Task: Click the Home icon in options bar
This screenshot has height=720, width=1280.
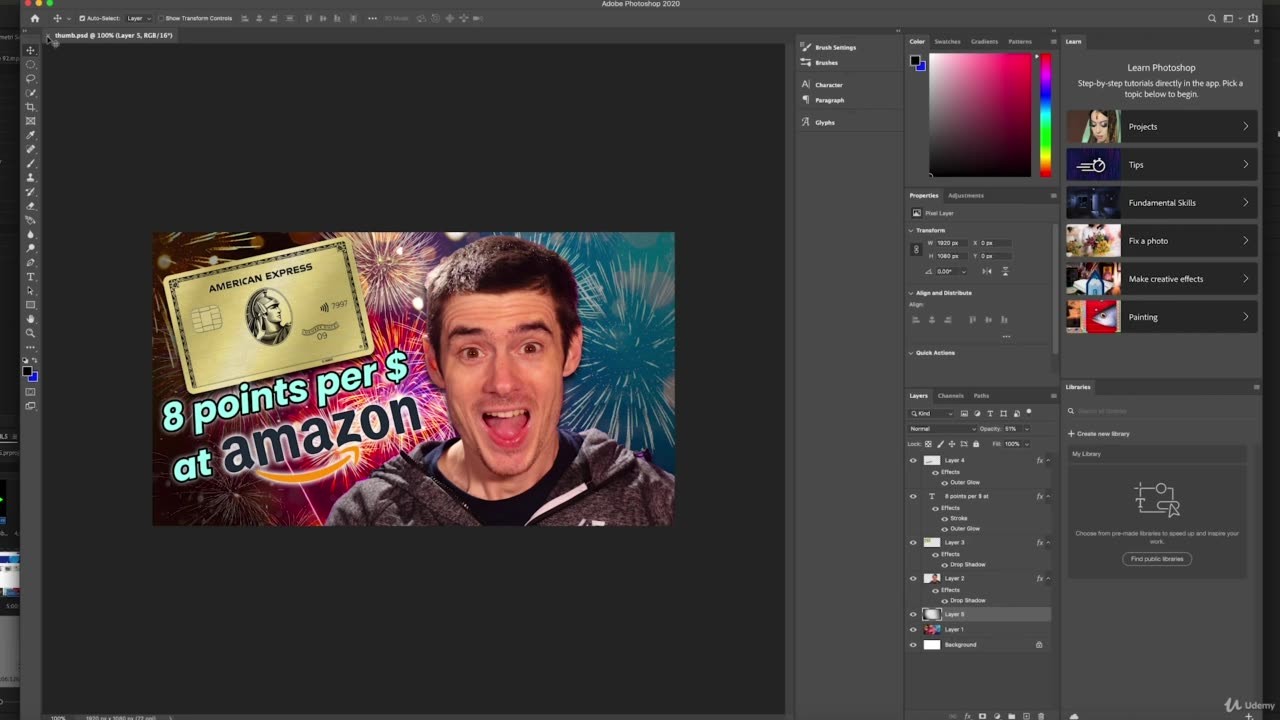Action: pyautogui.click(x=35, y=18)
